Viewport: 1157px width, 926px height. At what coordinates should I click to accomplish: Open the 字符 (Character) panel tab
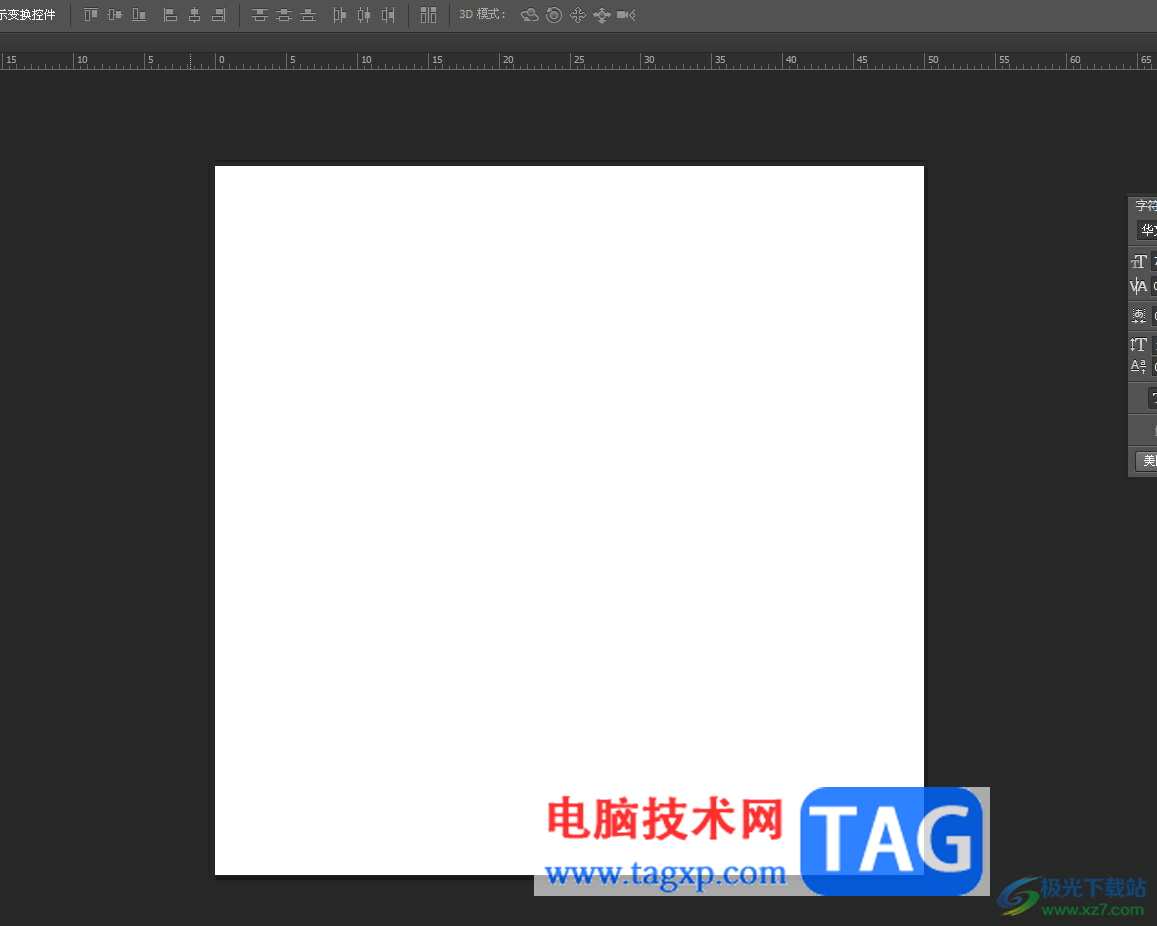pyautogui.click(x=1146, y=205)
